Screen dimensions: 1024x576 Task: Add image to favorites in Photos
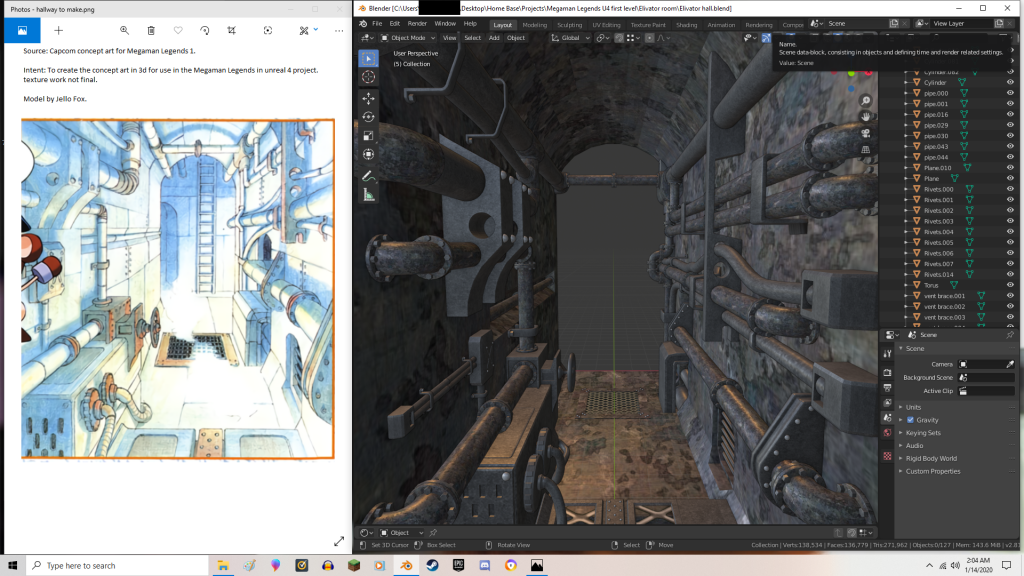pyautogui.click(x=178, y=30)
